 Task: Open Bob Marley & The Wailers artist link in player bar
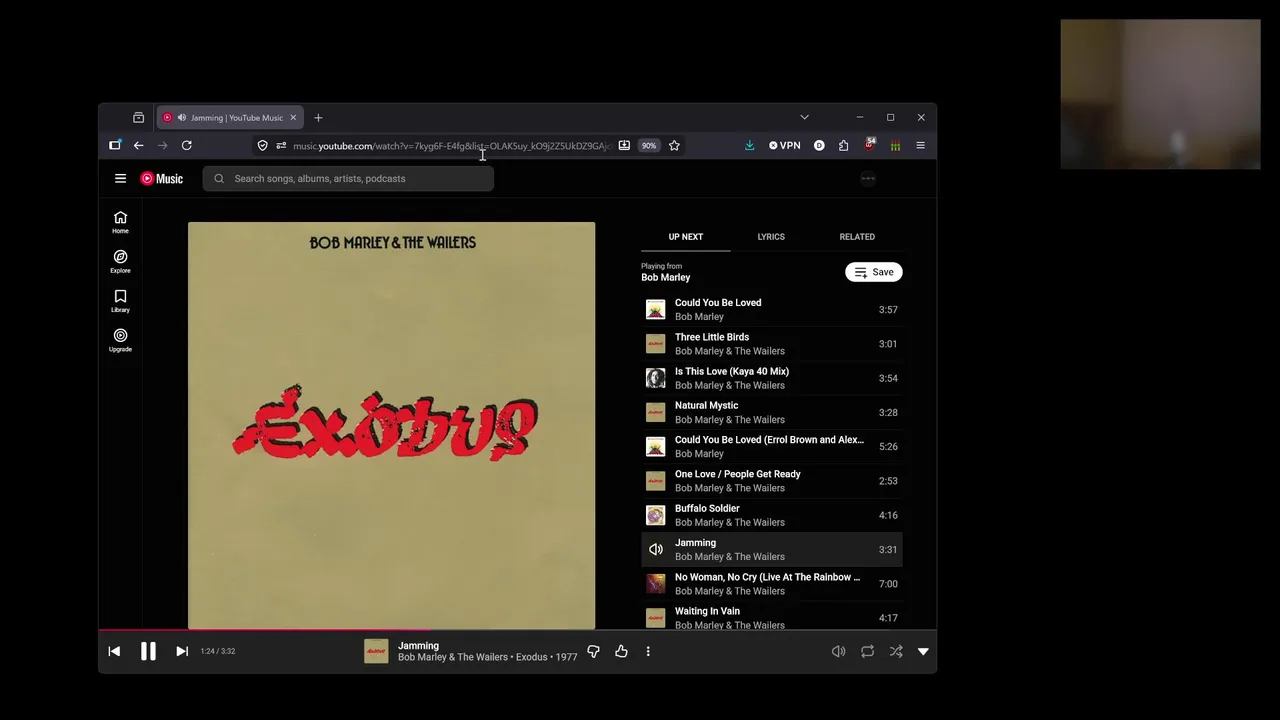(453, 657)
